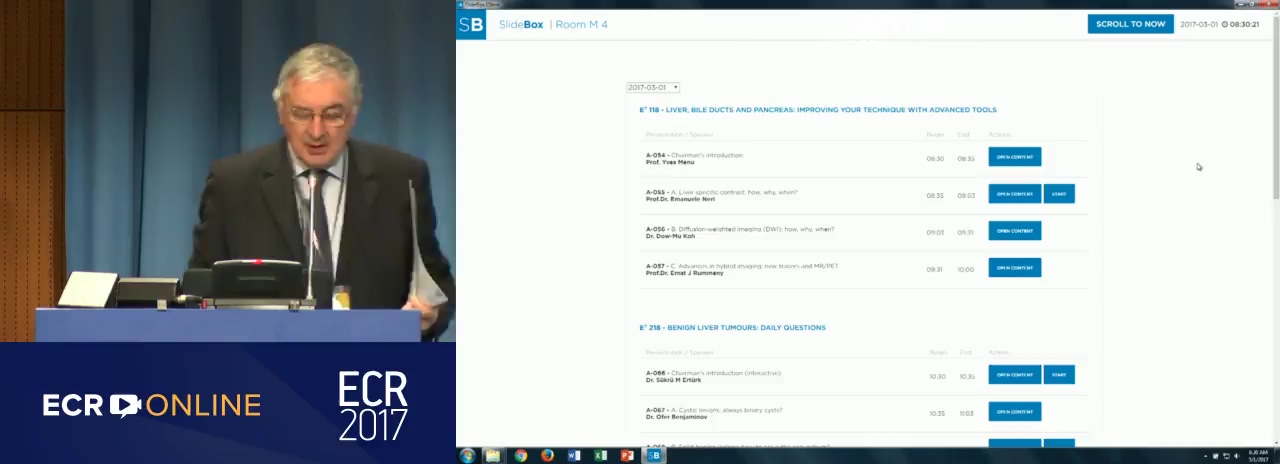Click the E³ 118 Liver, Bile Ducts session title
Viewport: 1280px width, 464px height.
(818, 110)
